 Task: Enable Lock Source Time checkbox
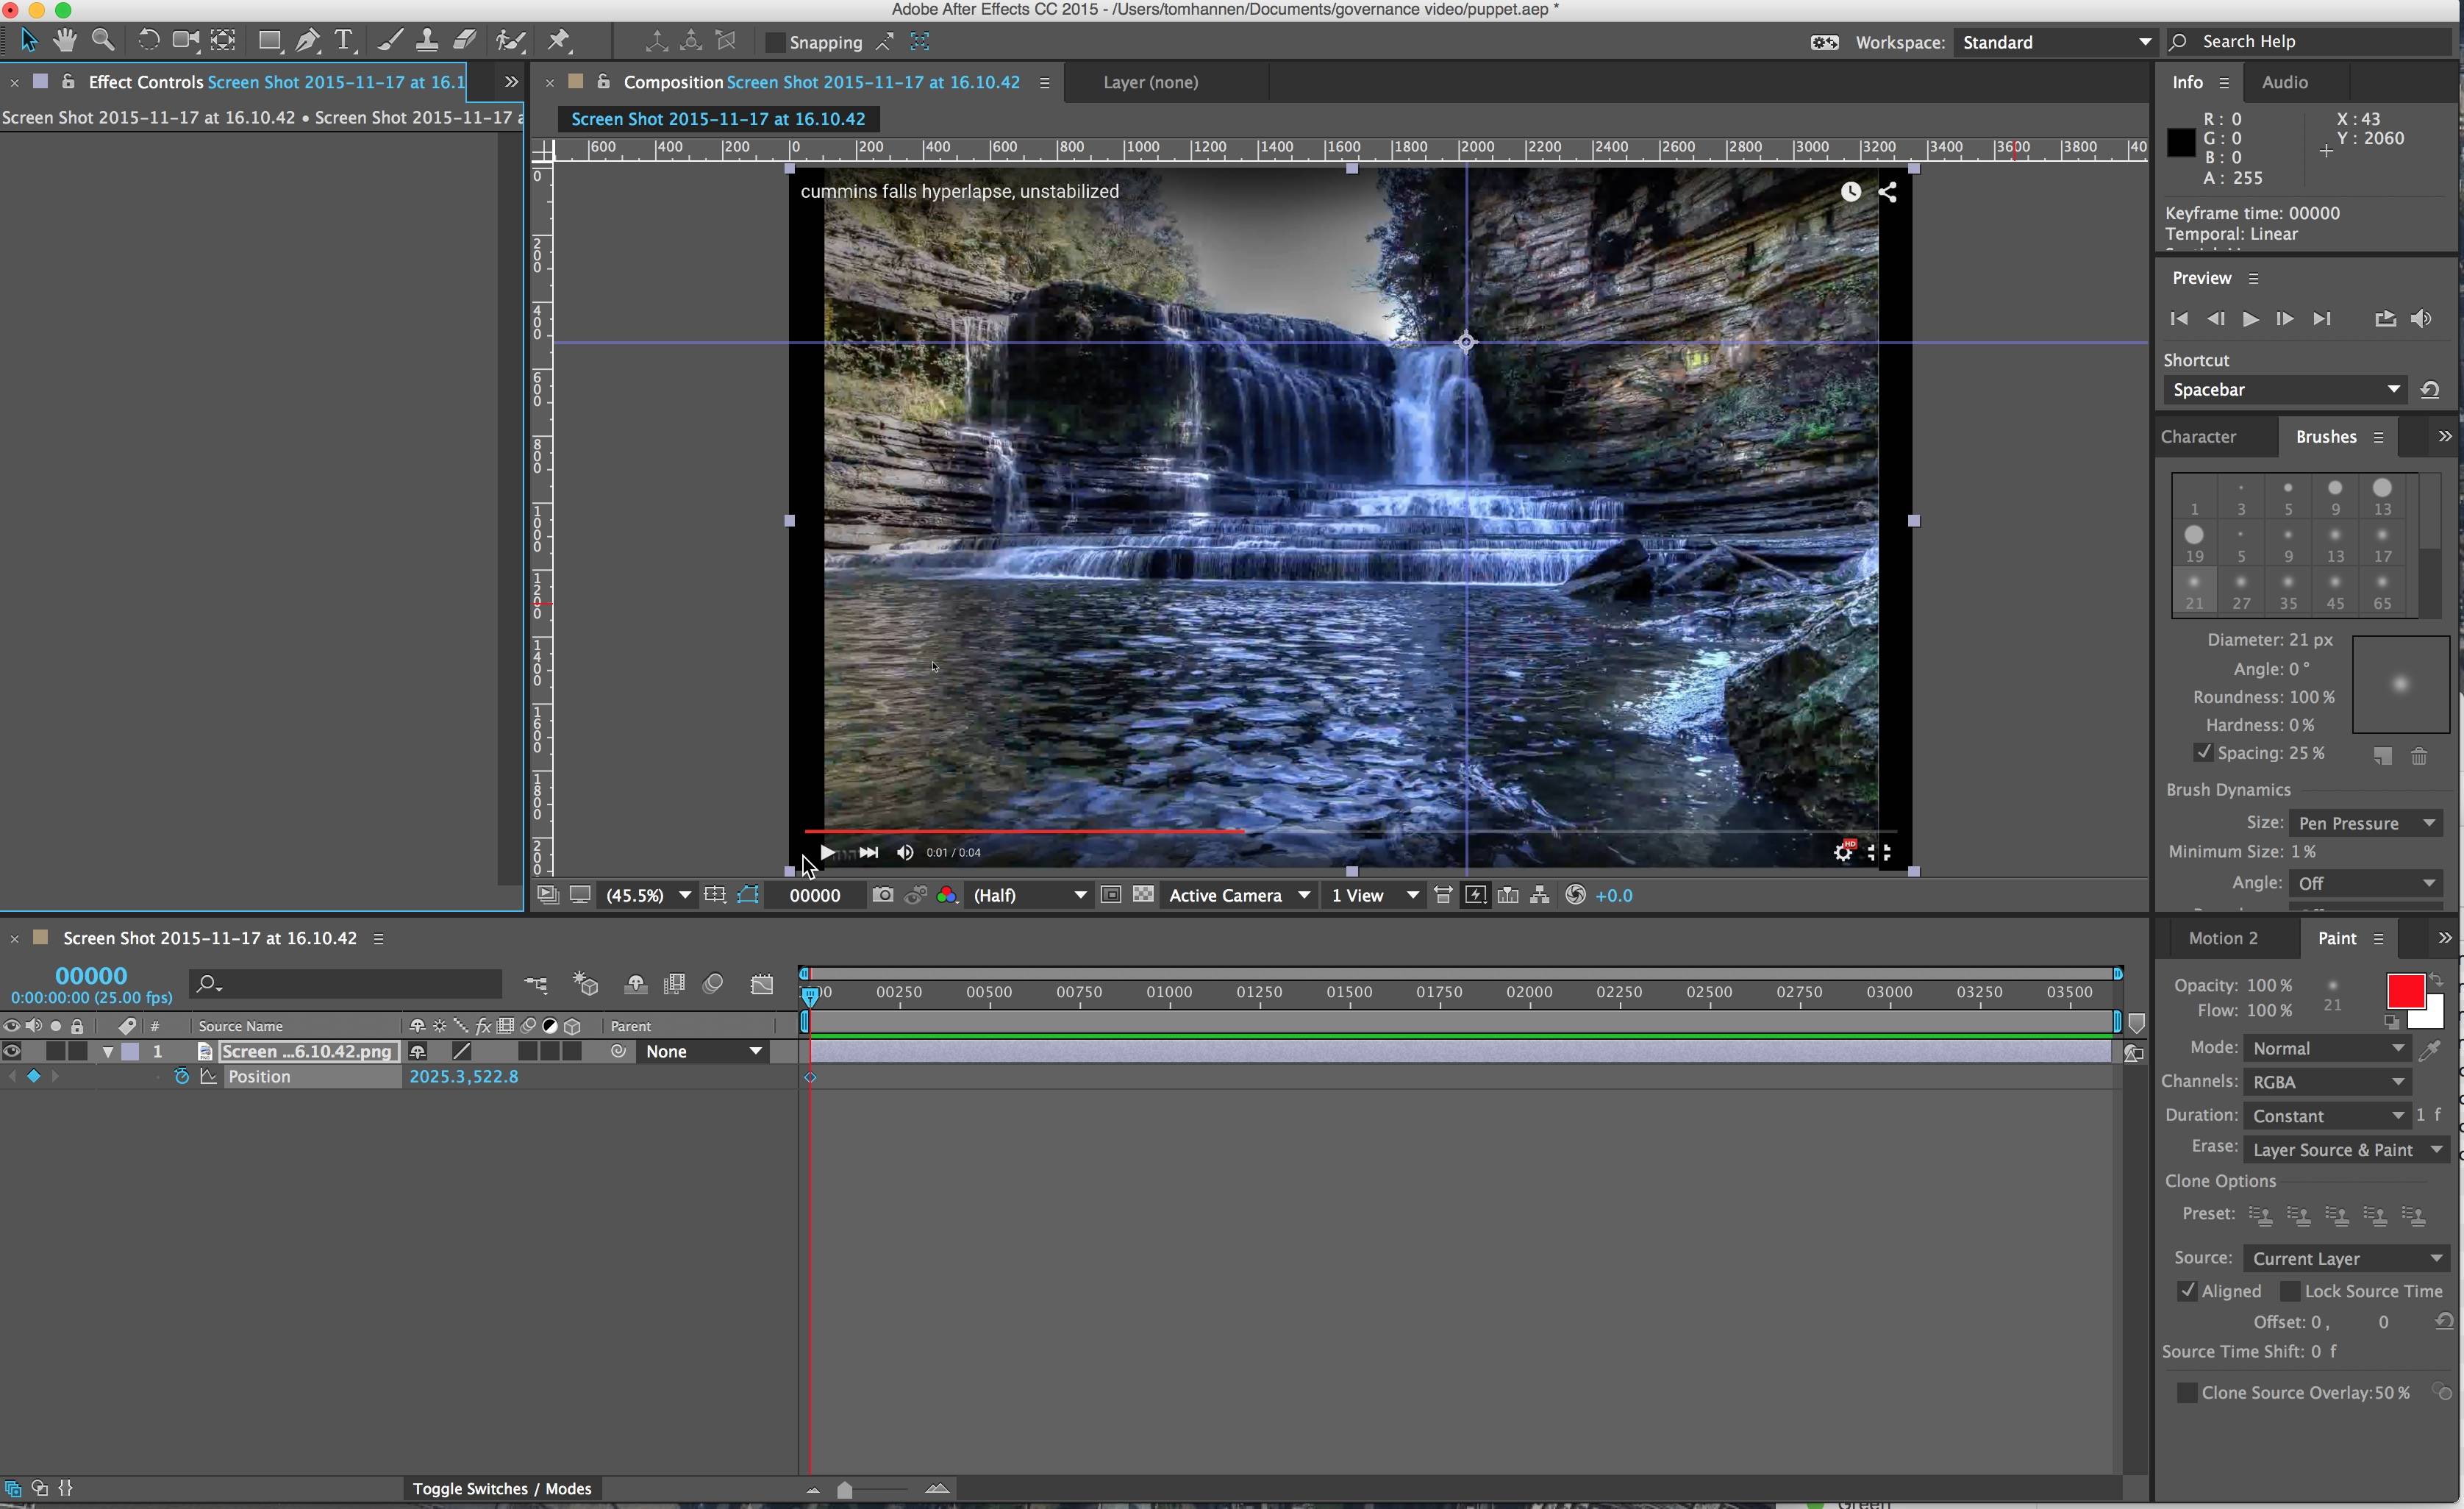2289,1291
